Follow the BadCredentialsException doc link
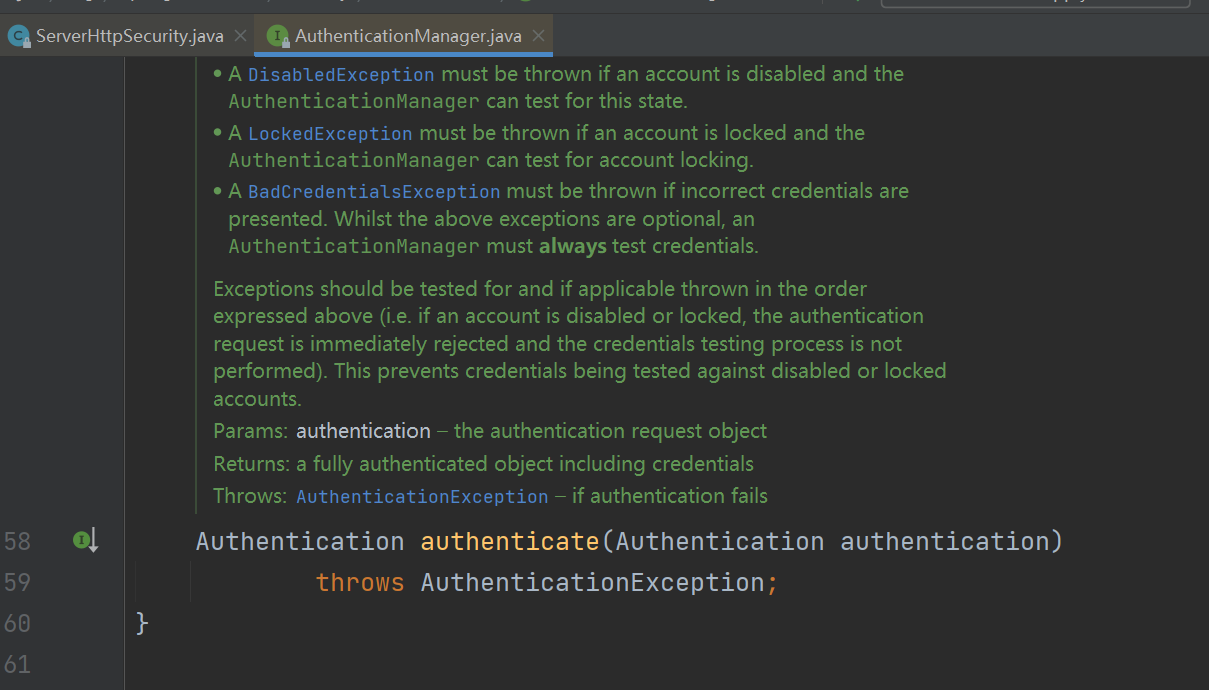The image size is (1209, 690). [374, 192]
